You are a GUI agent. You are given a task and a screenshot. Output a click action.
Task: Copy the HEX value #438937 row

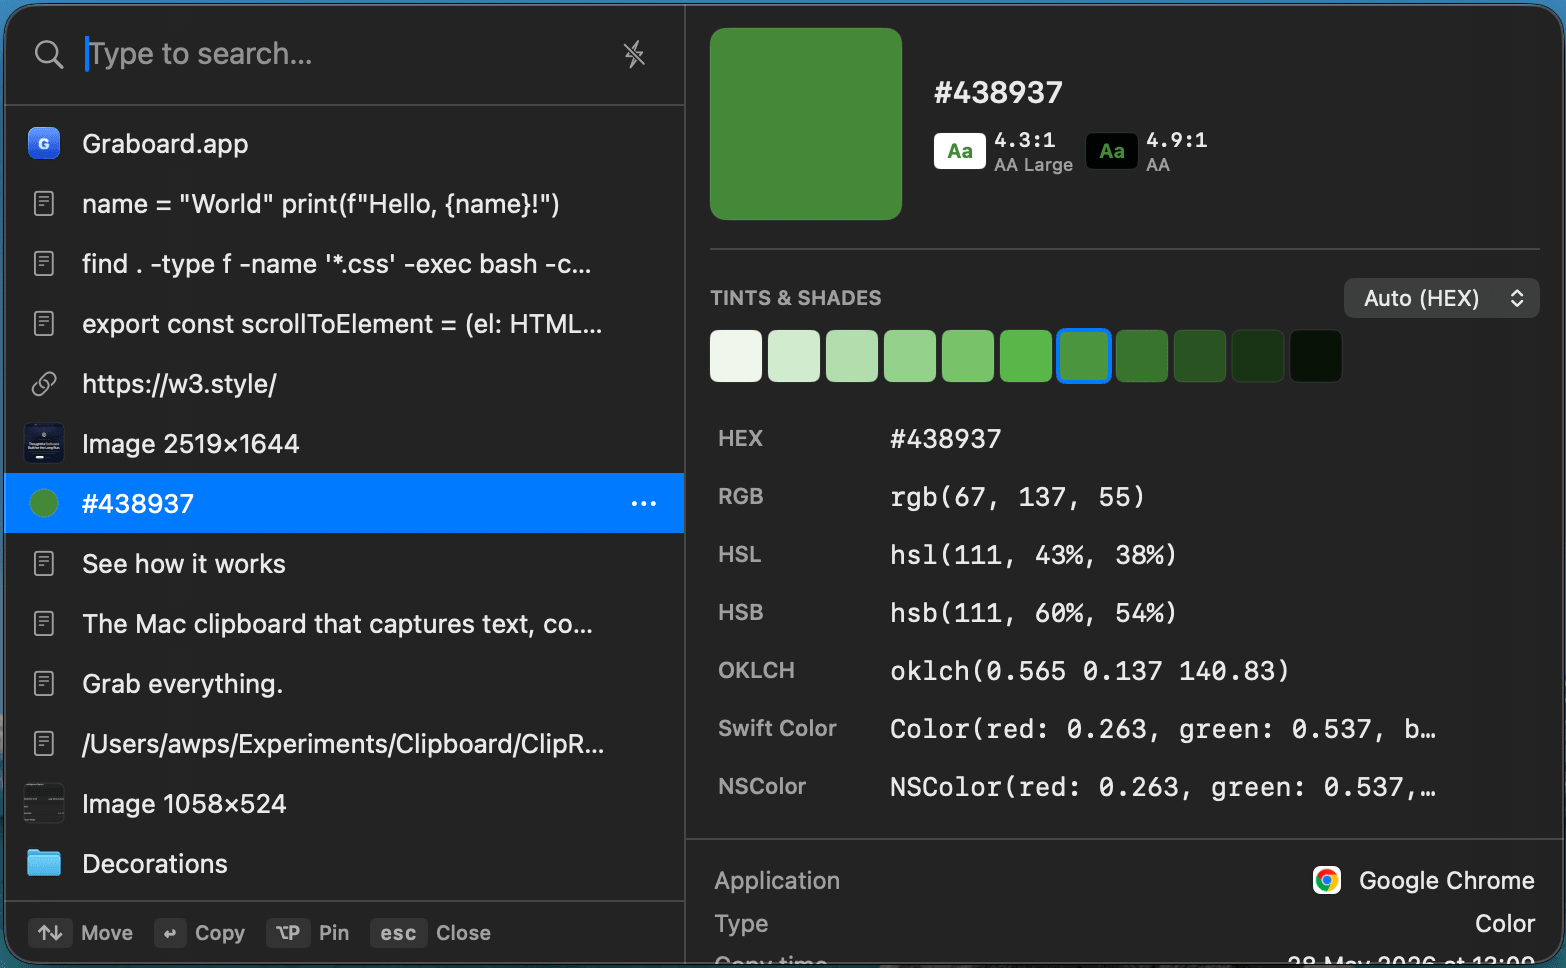(x=1125, y=439)
